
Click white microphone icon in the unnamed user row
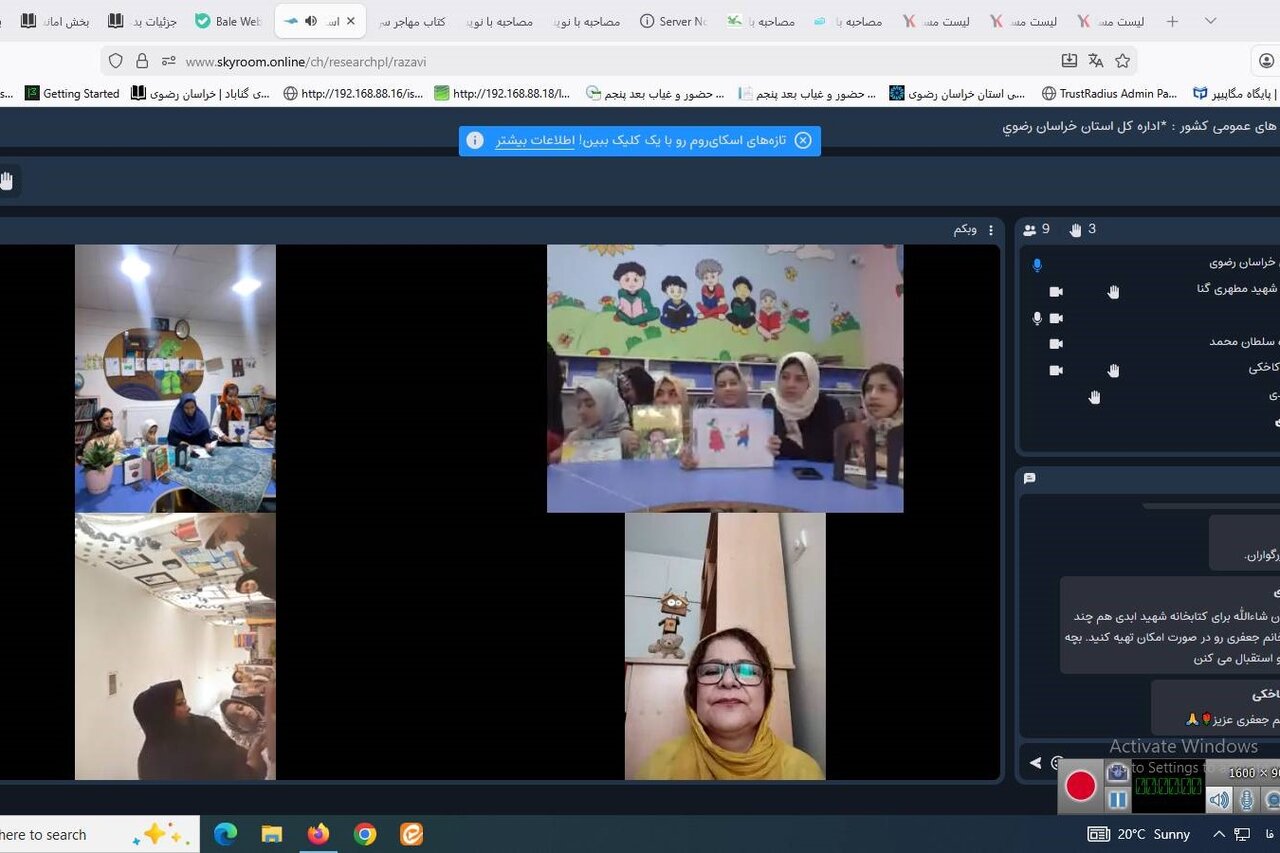[x=1037, y=318]
